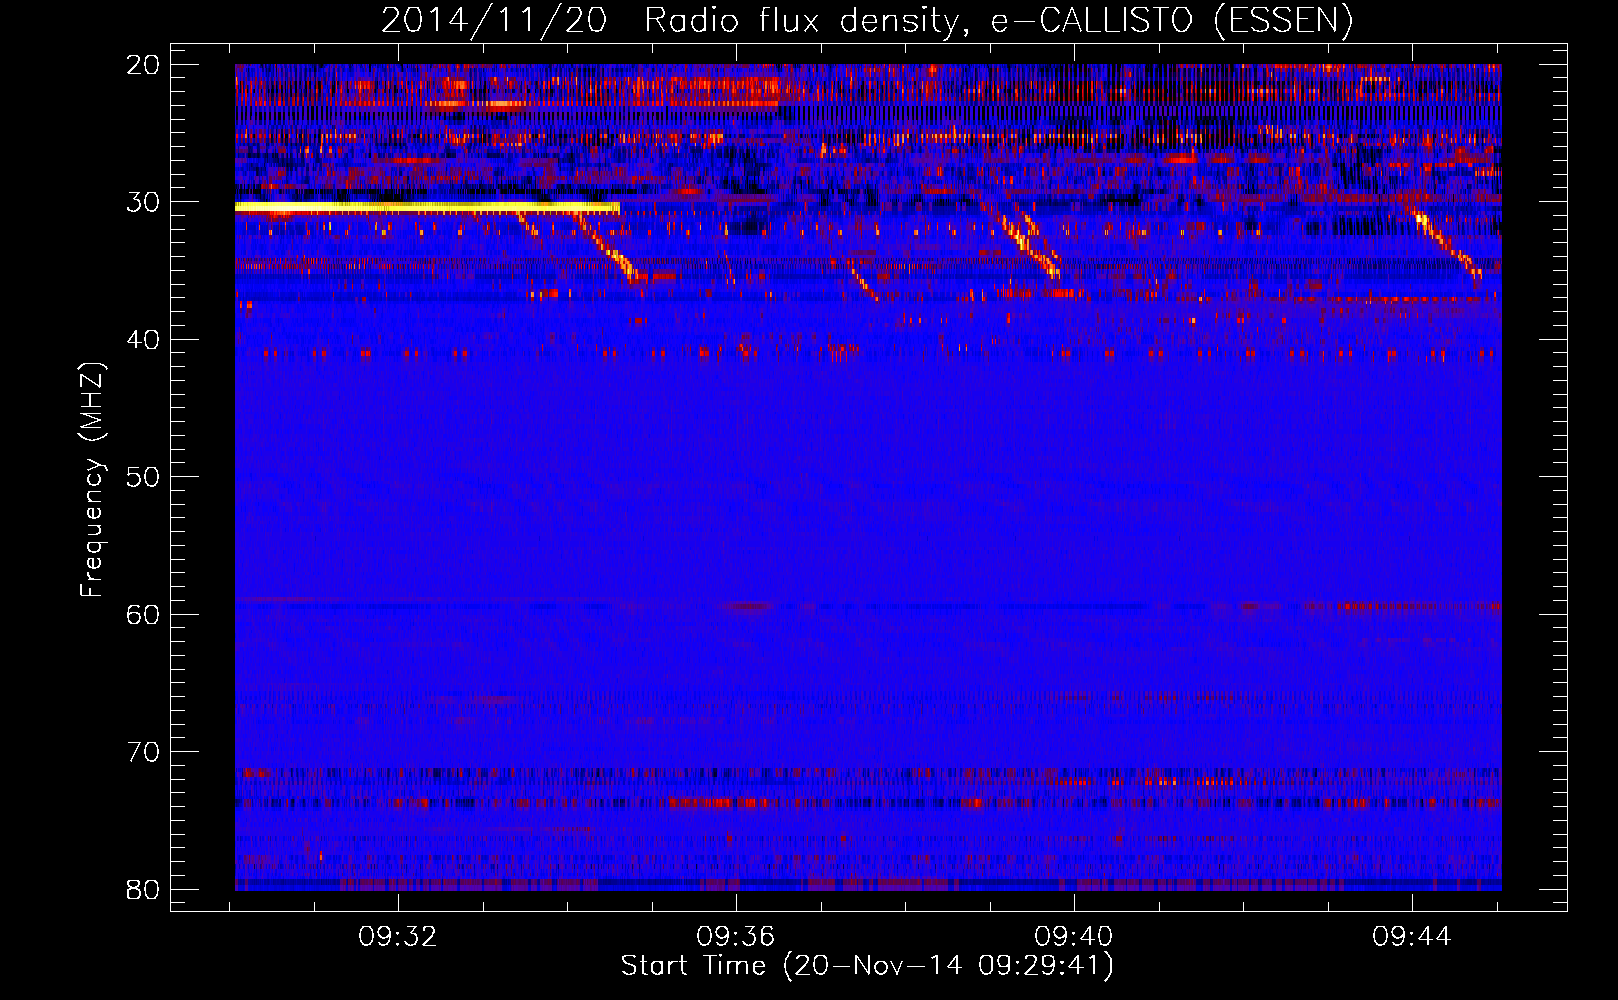Click the 09:36 time tick label

[x=736, y=937]
